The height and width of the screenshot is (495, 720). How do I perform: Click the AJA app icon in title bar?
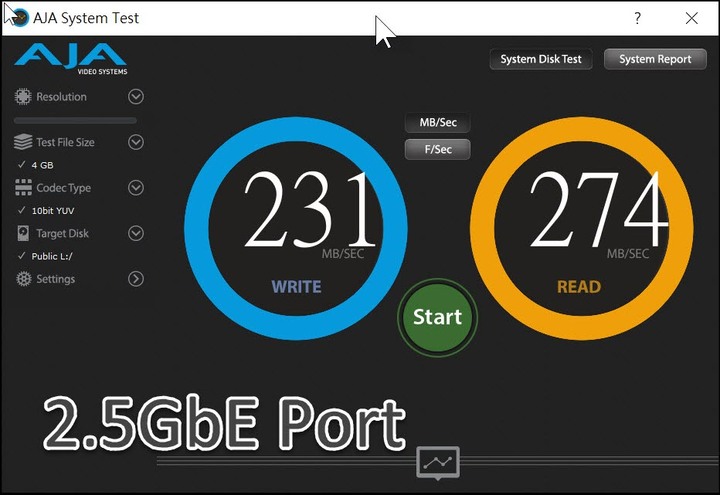point(19,17)
